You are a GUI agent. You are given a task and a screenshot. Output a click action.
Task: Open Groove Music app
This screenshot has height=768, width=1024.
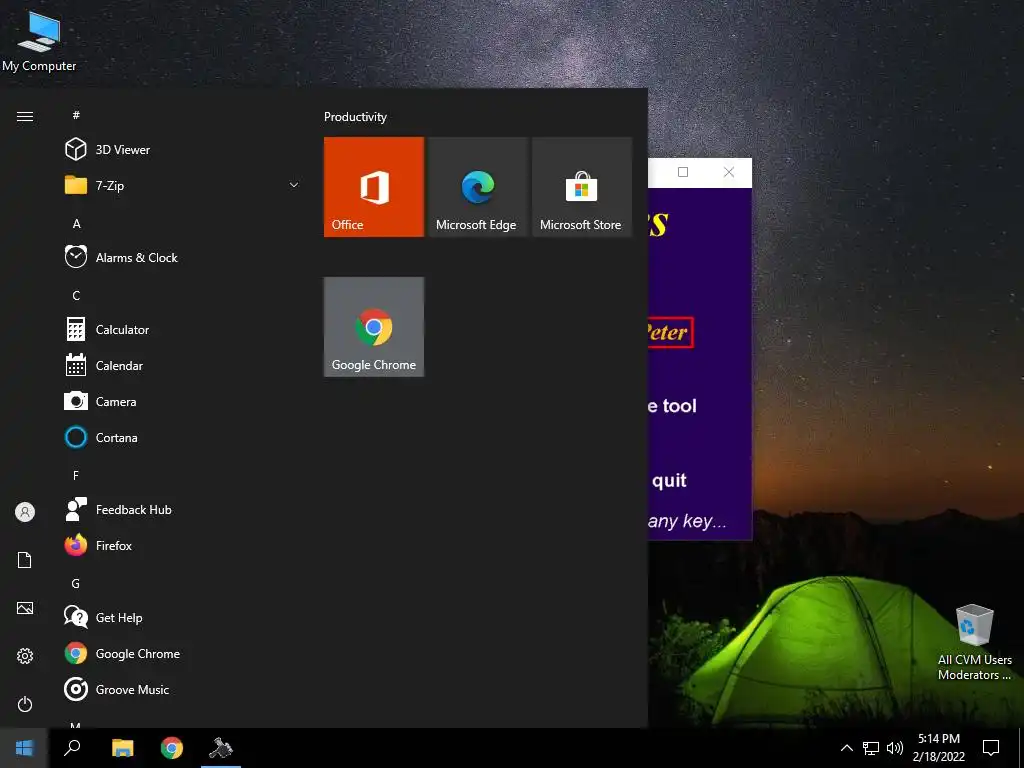(183, 689)
